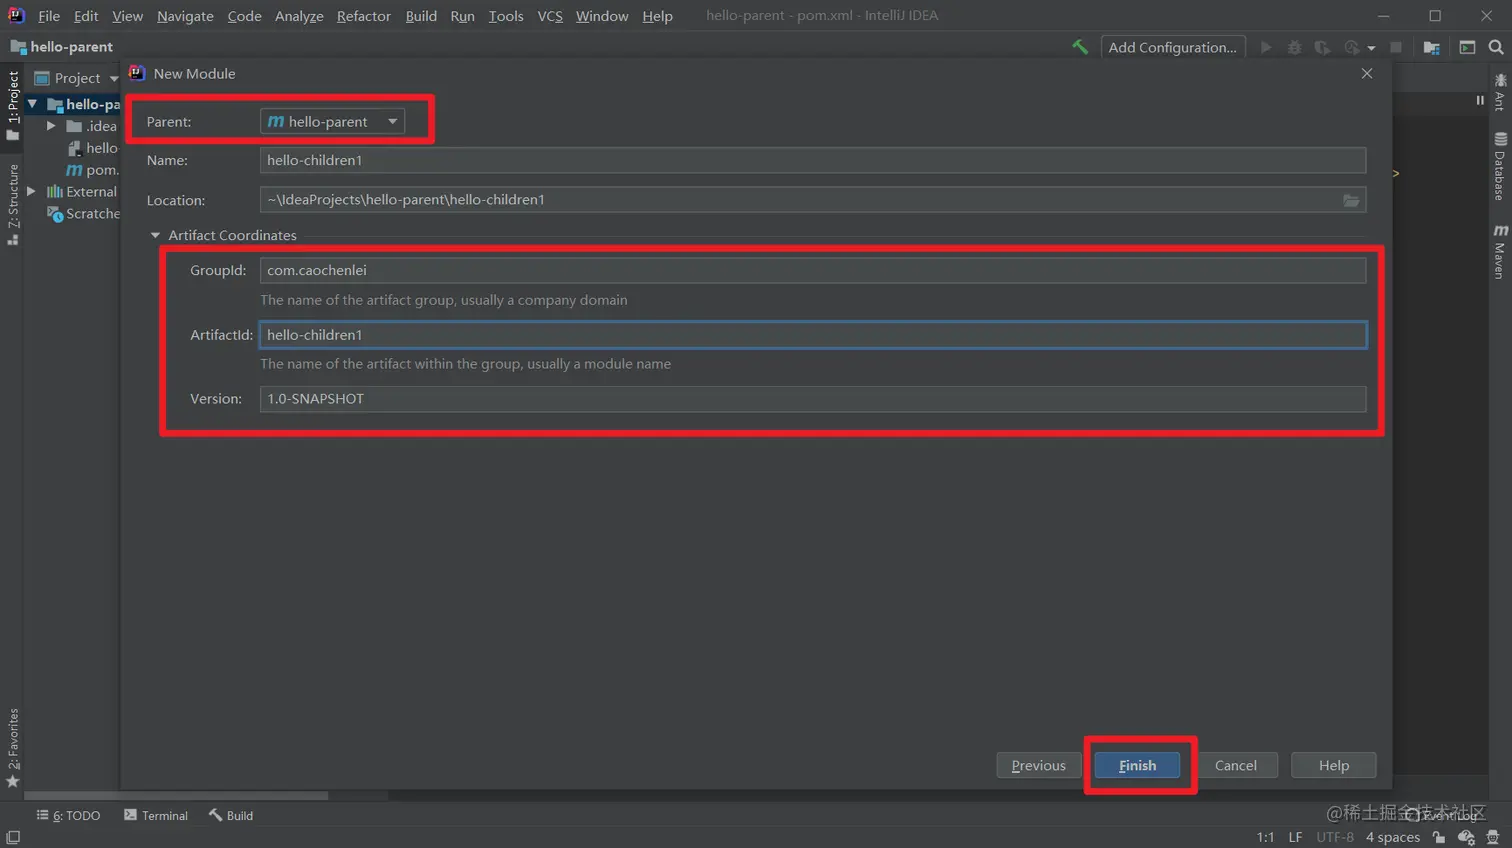Open the View menu
Viewport: 1512px width, 848px height.
pyautogui.click(x=127, y=16)
